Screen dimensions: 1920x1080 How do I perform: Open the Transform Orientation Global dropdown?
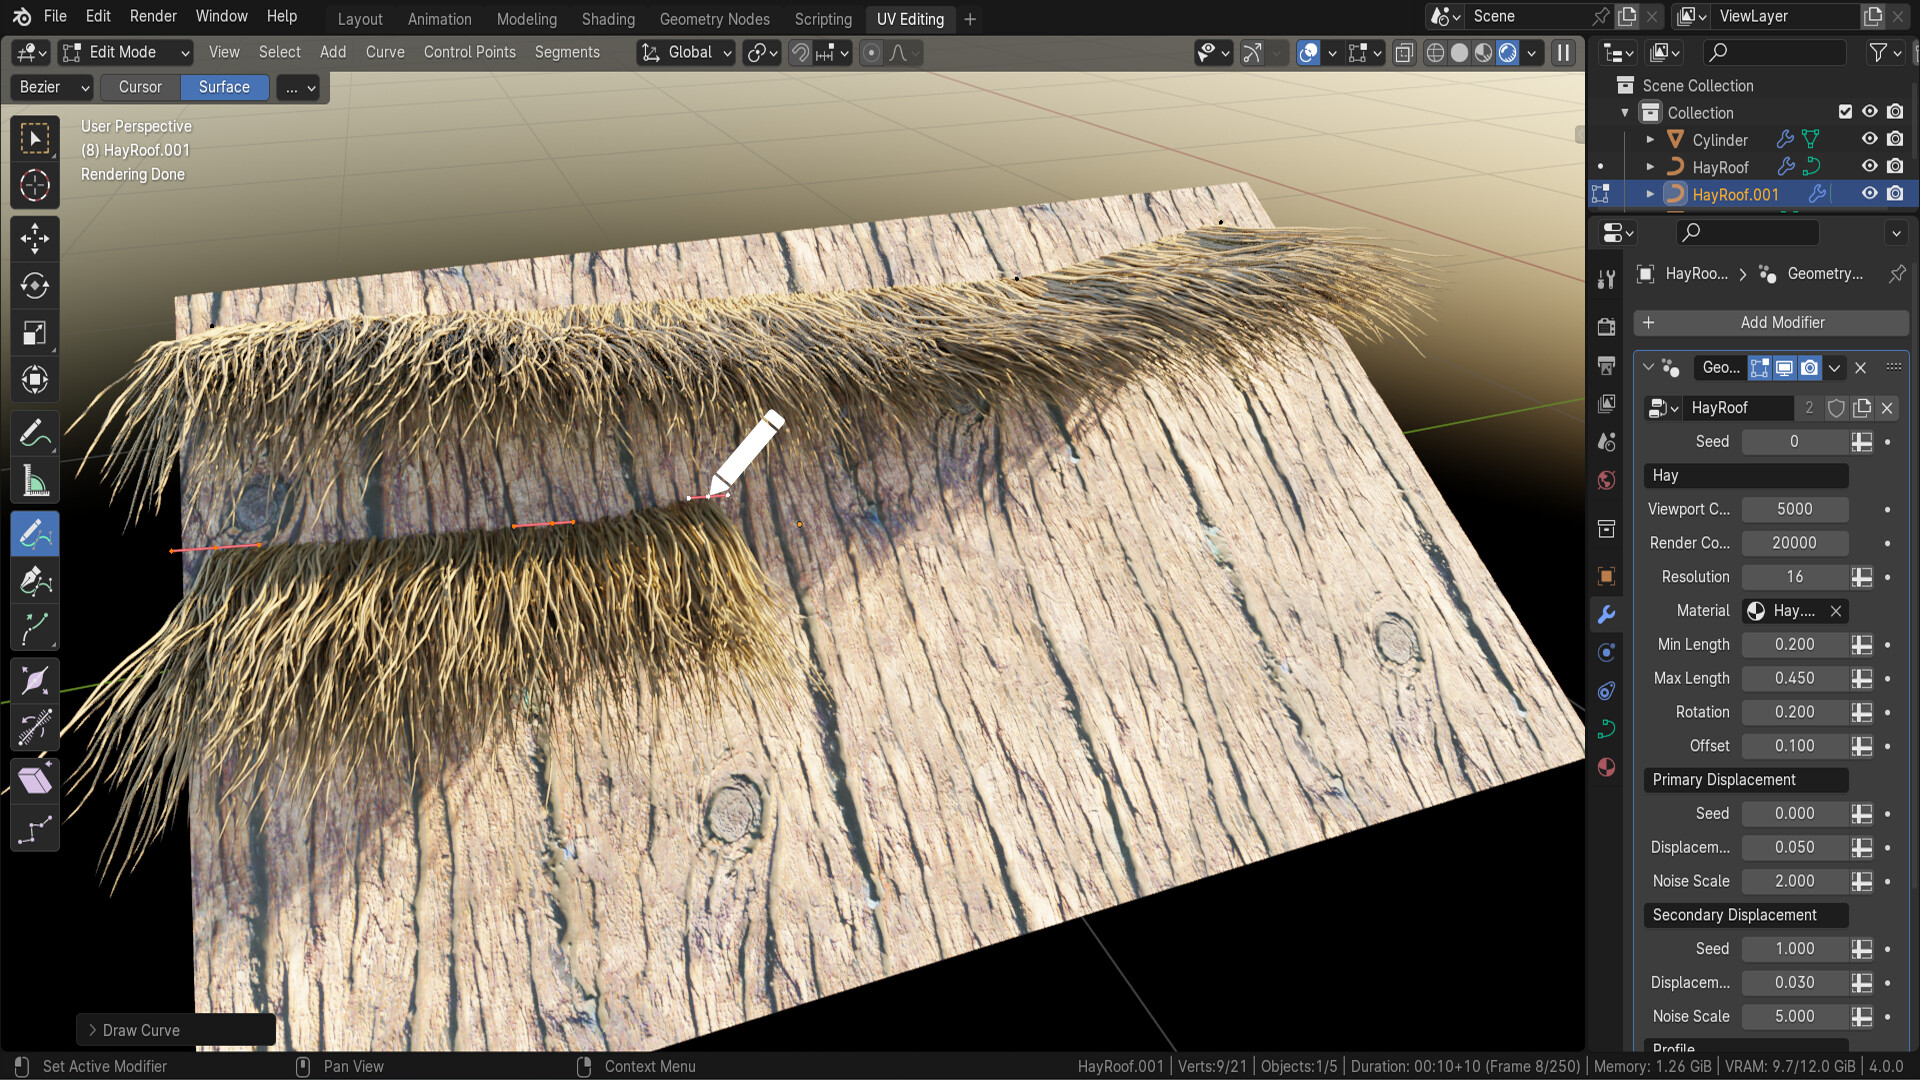coord(685,53)
